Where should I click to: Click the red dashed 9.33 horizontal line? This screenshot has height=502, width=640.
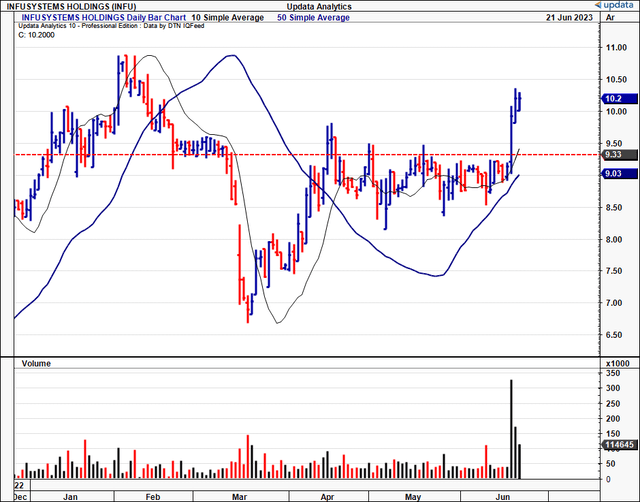tap(307, 155)
